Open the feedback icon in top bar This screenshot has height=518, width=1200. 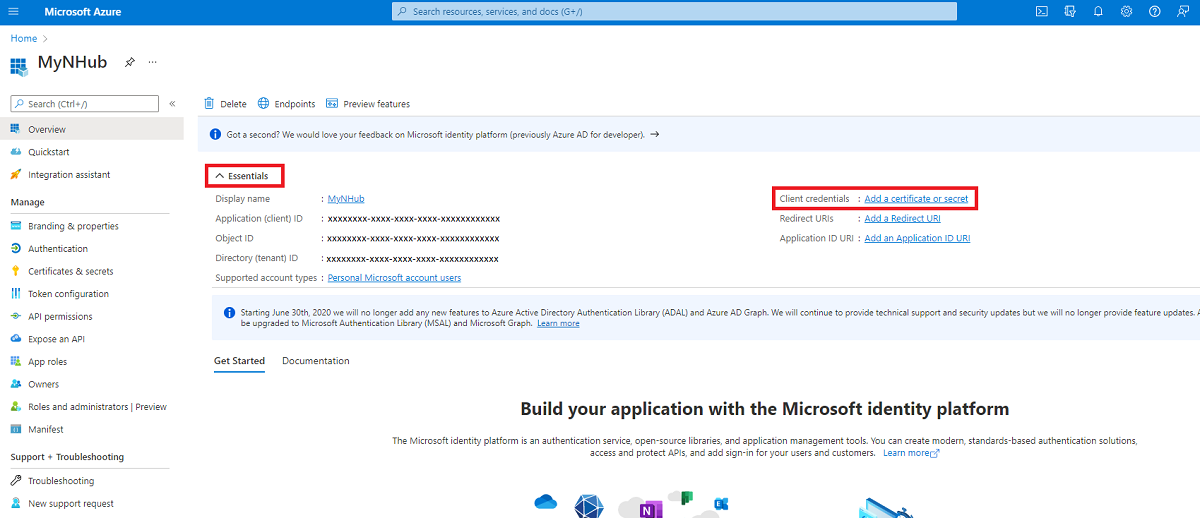pyautogui.click(x=1183, y=11)
